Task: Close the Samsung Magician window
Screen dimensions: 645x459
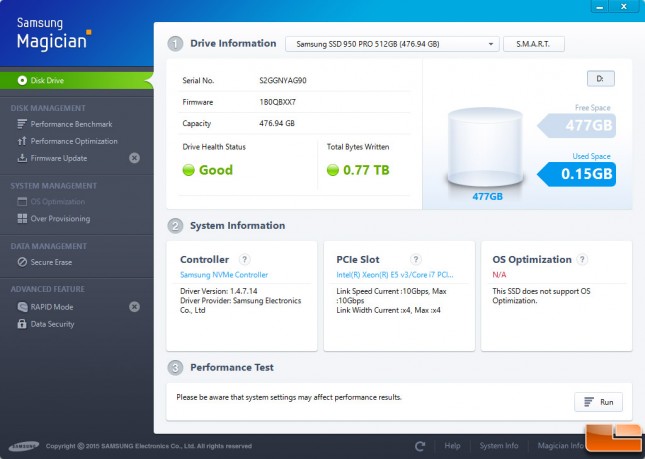Action: click(x=624, y=7)
